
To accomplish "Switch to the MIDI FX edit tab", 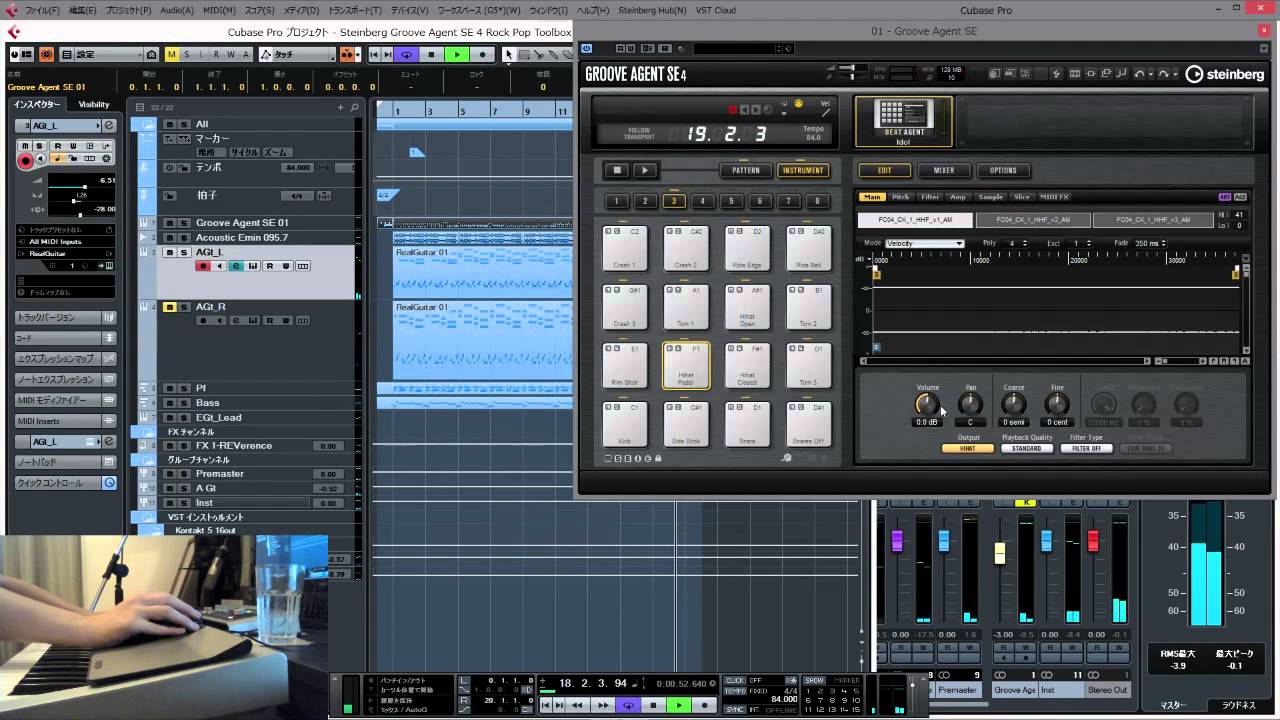I will click(x=1054, y=197).
